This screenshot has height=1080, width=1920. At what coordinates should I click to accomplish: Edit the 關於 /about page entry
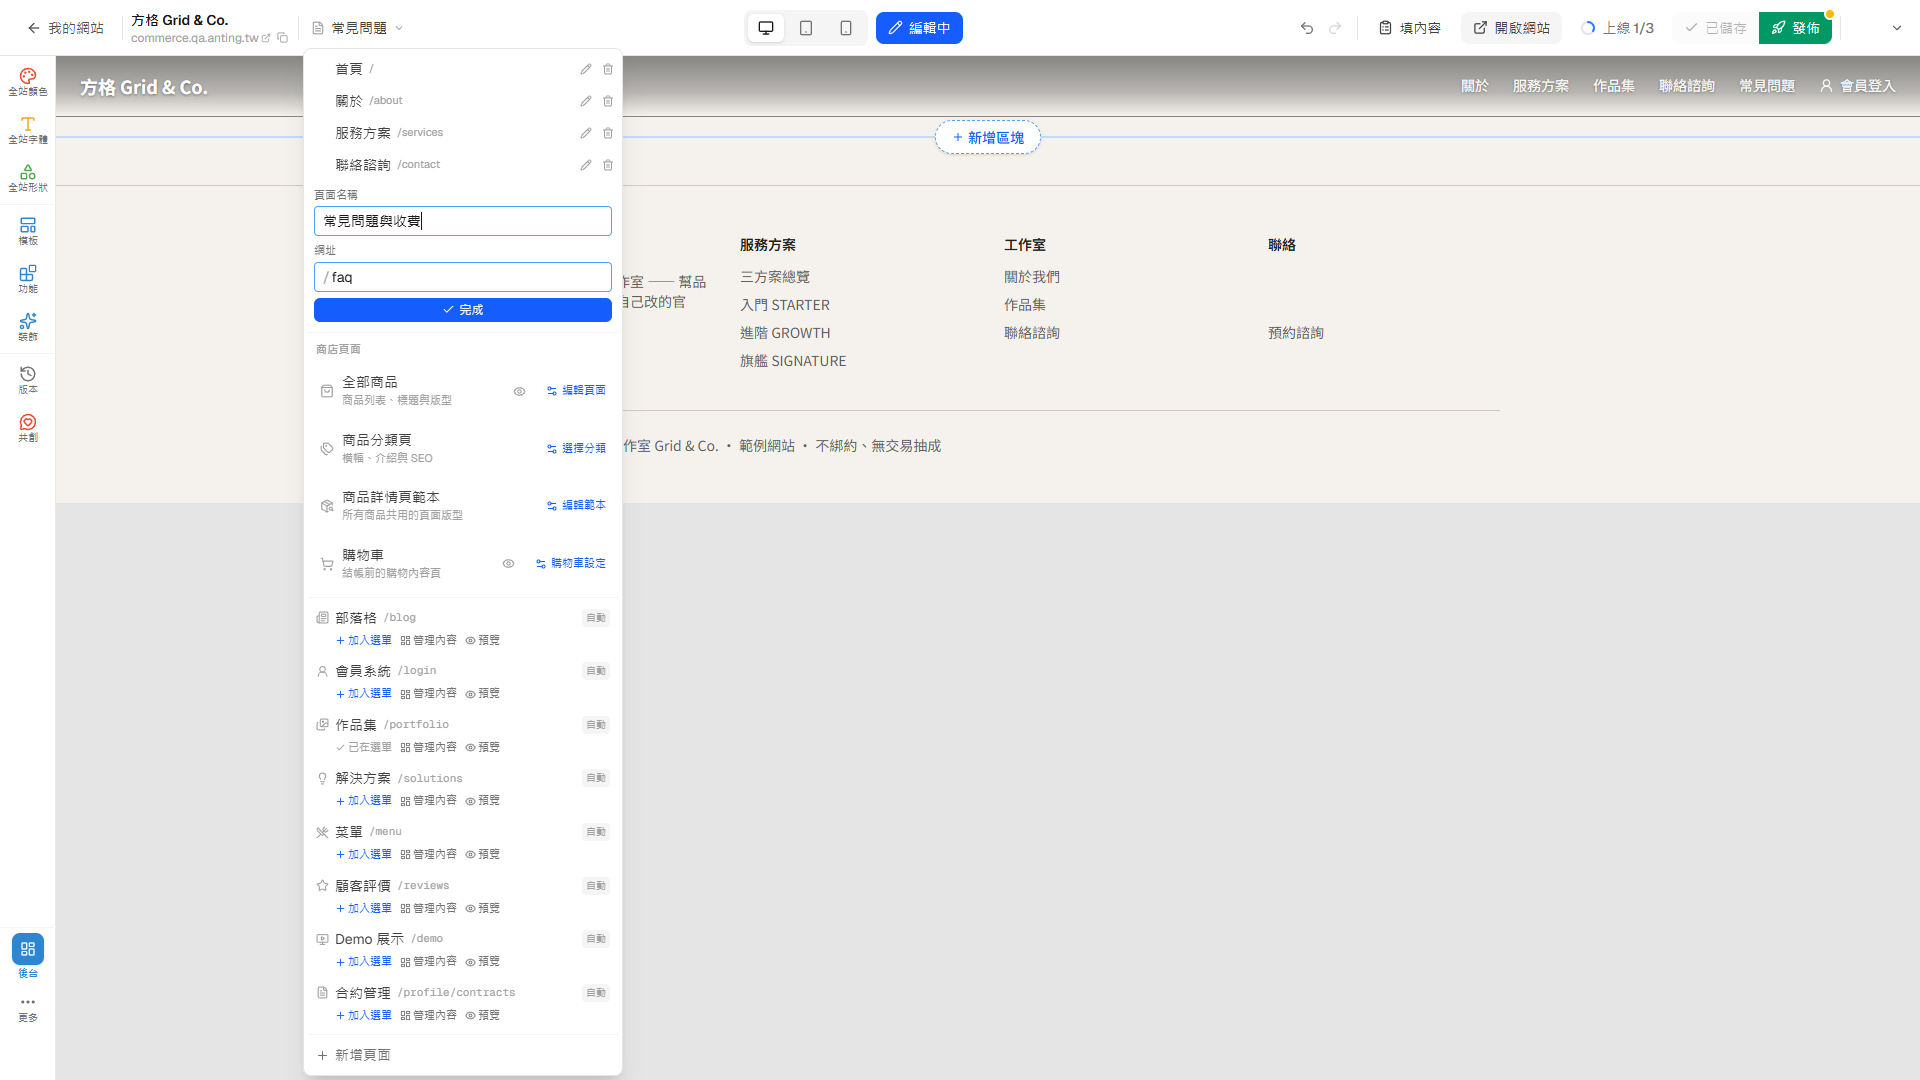click(x=586, y=101)
